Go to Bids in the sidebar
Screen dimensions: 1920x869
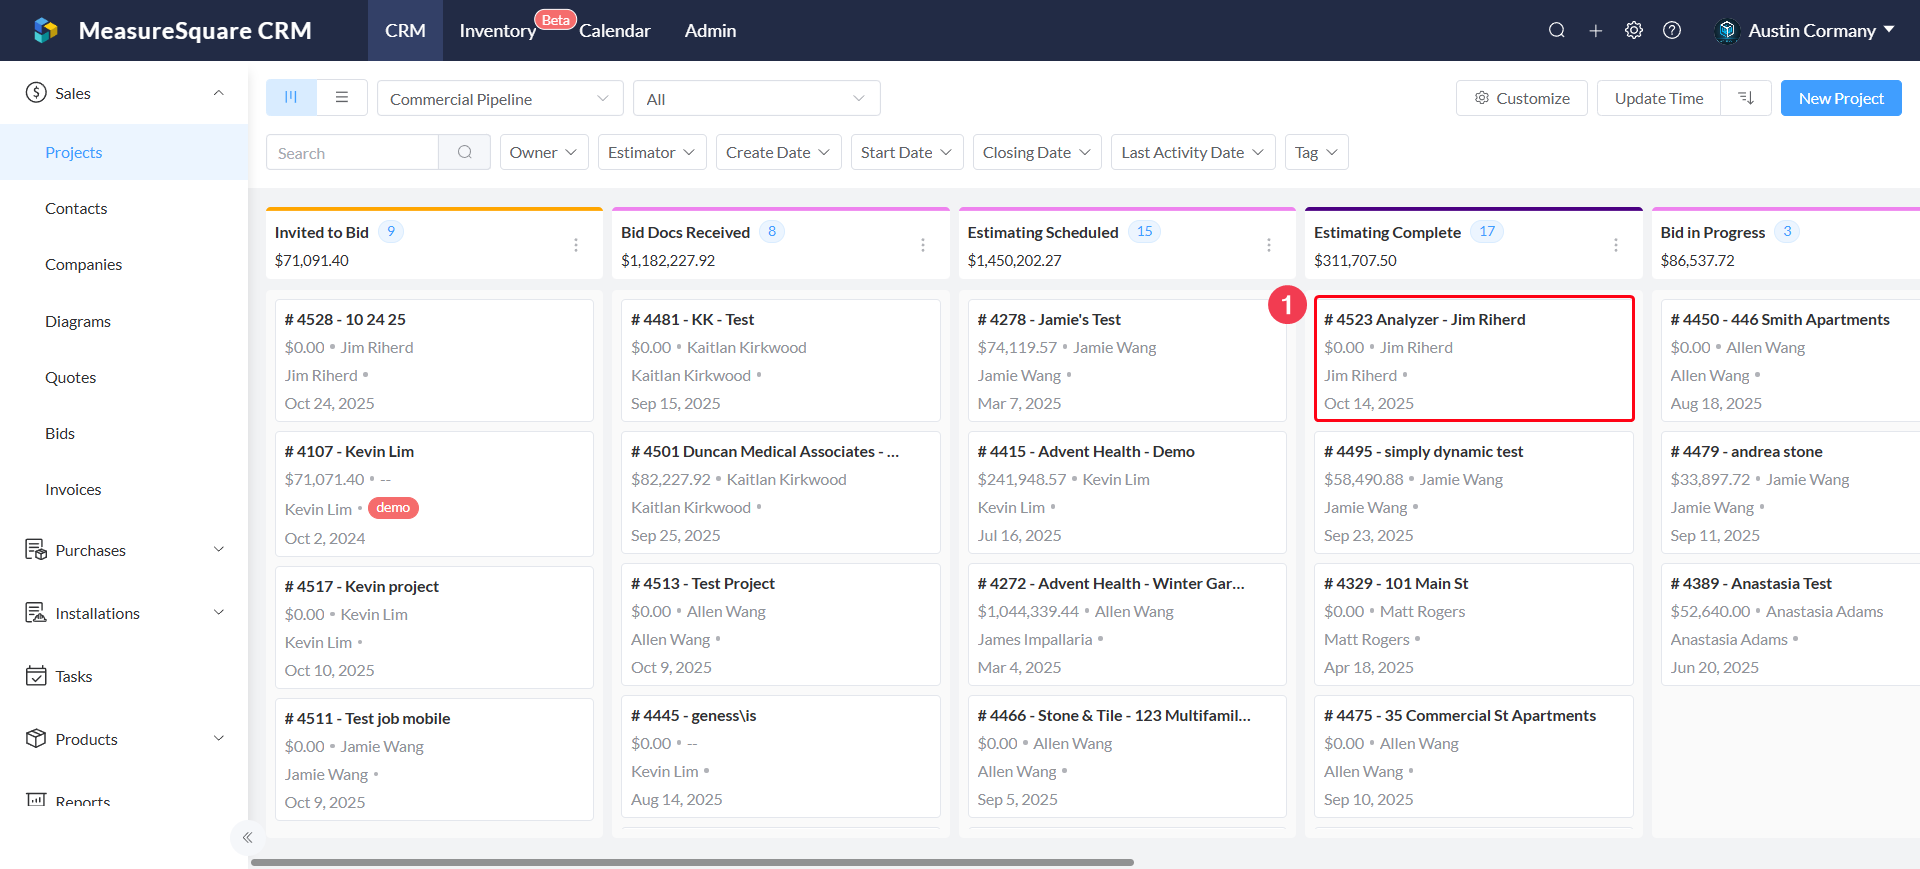click(124, 433)
